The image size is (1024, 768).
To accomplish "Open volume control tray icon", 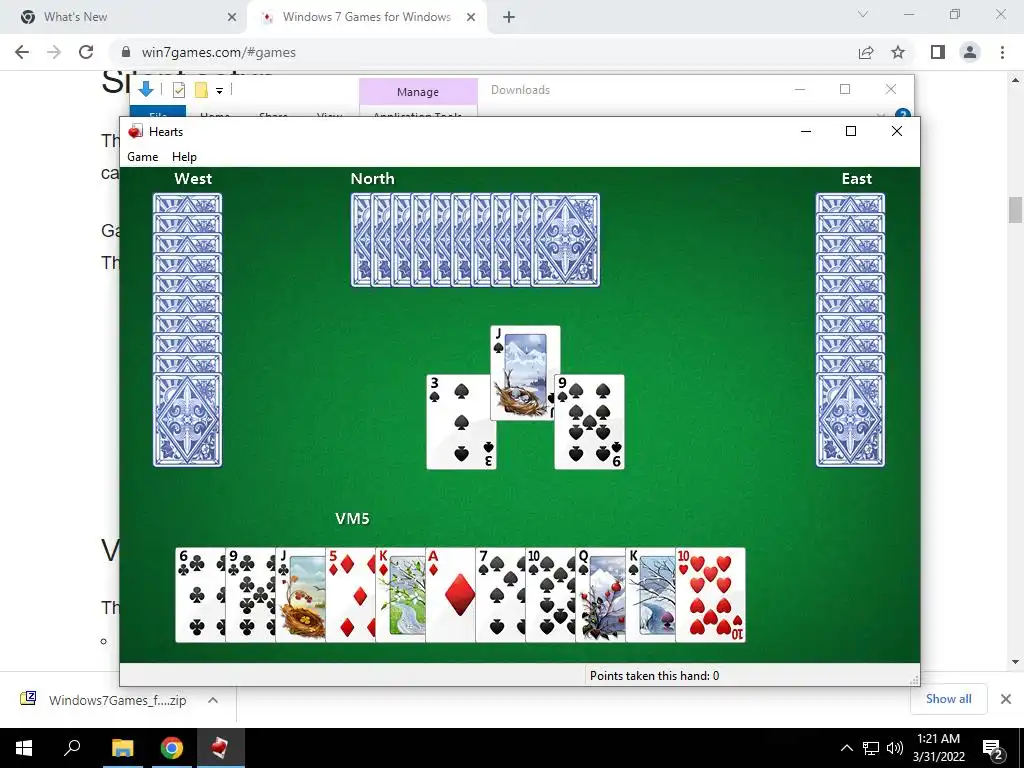I will click(894, 748).
